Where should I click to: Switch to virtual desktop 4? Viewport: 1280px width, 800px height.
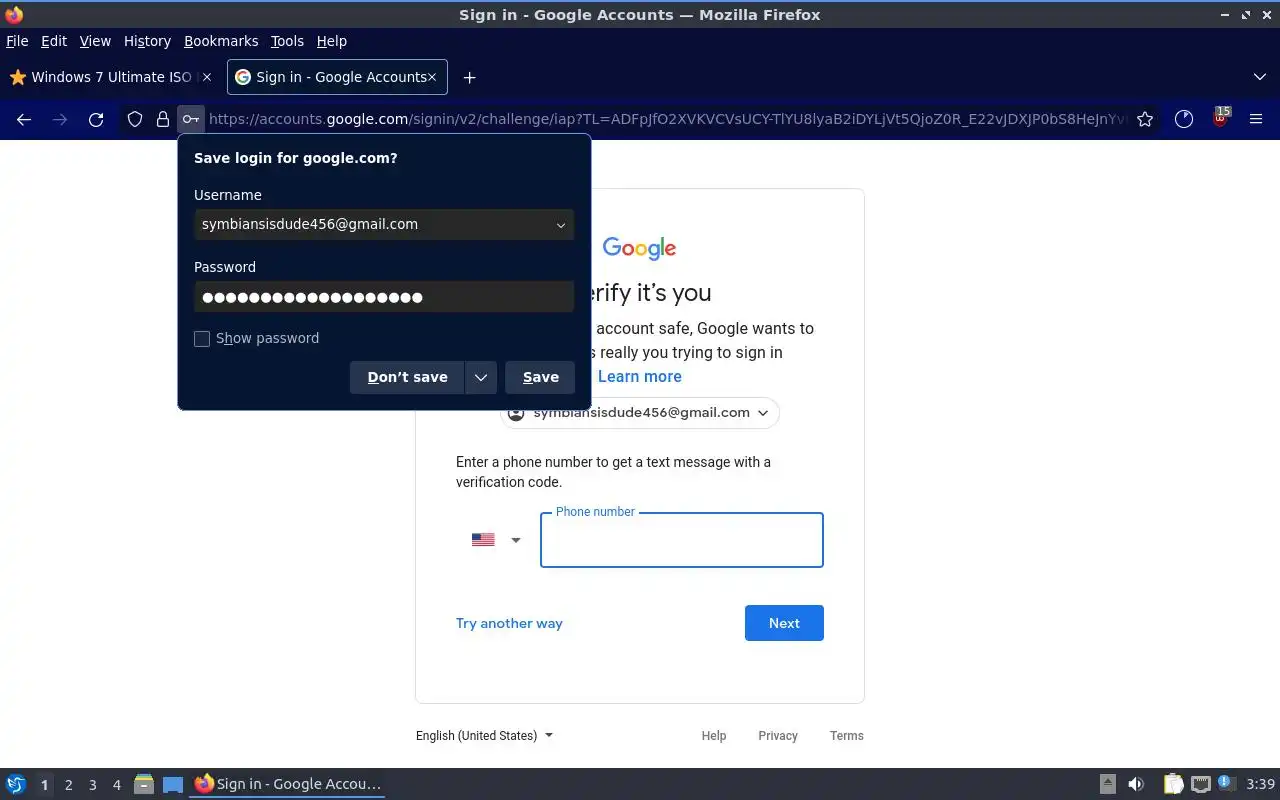click(x=116, y=785)
